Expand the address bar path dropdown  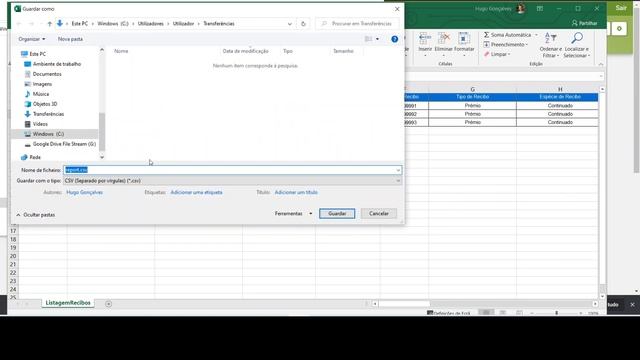point(289,24)
